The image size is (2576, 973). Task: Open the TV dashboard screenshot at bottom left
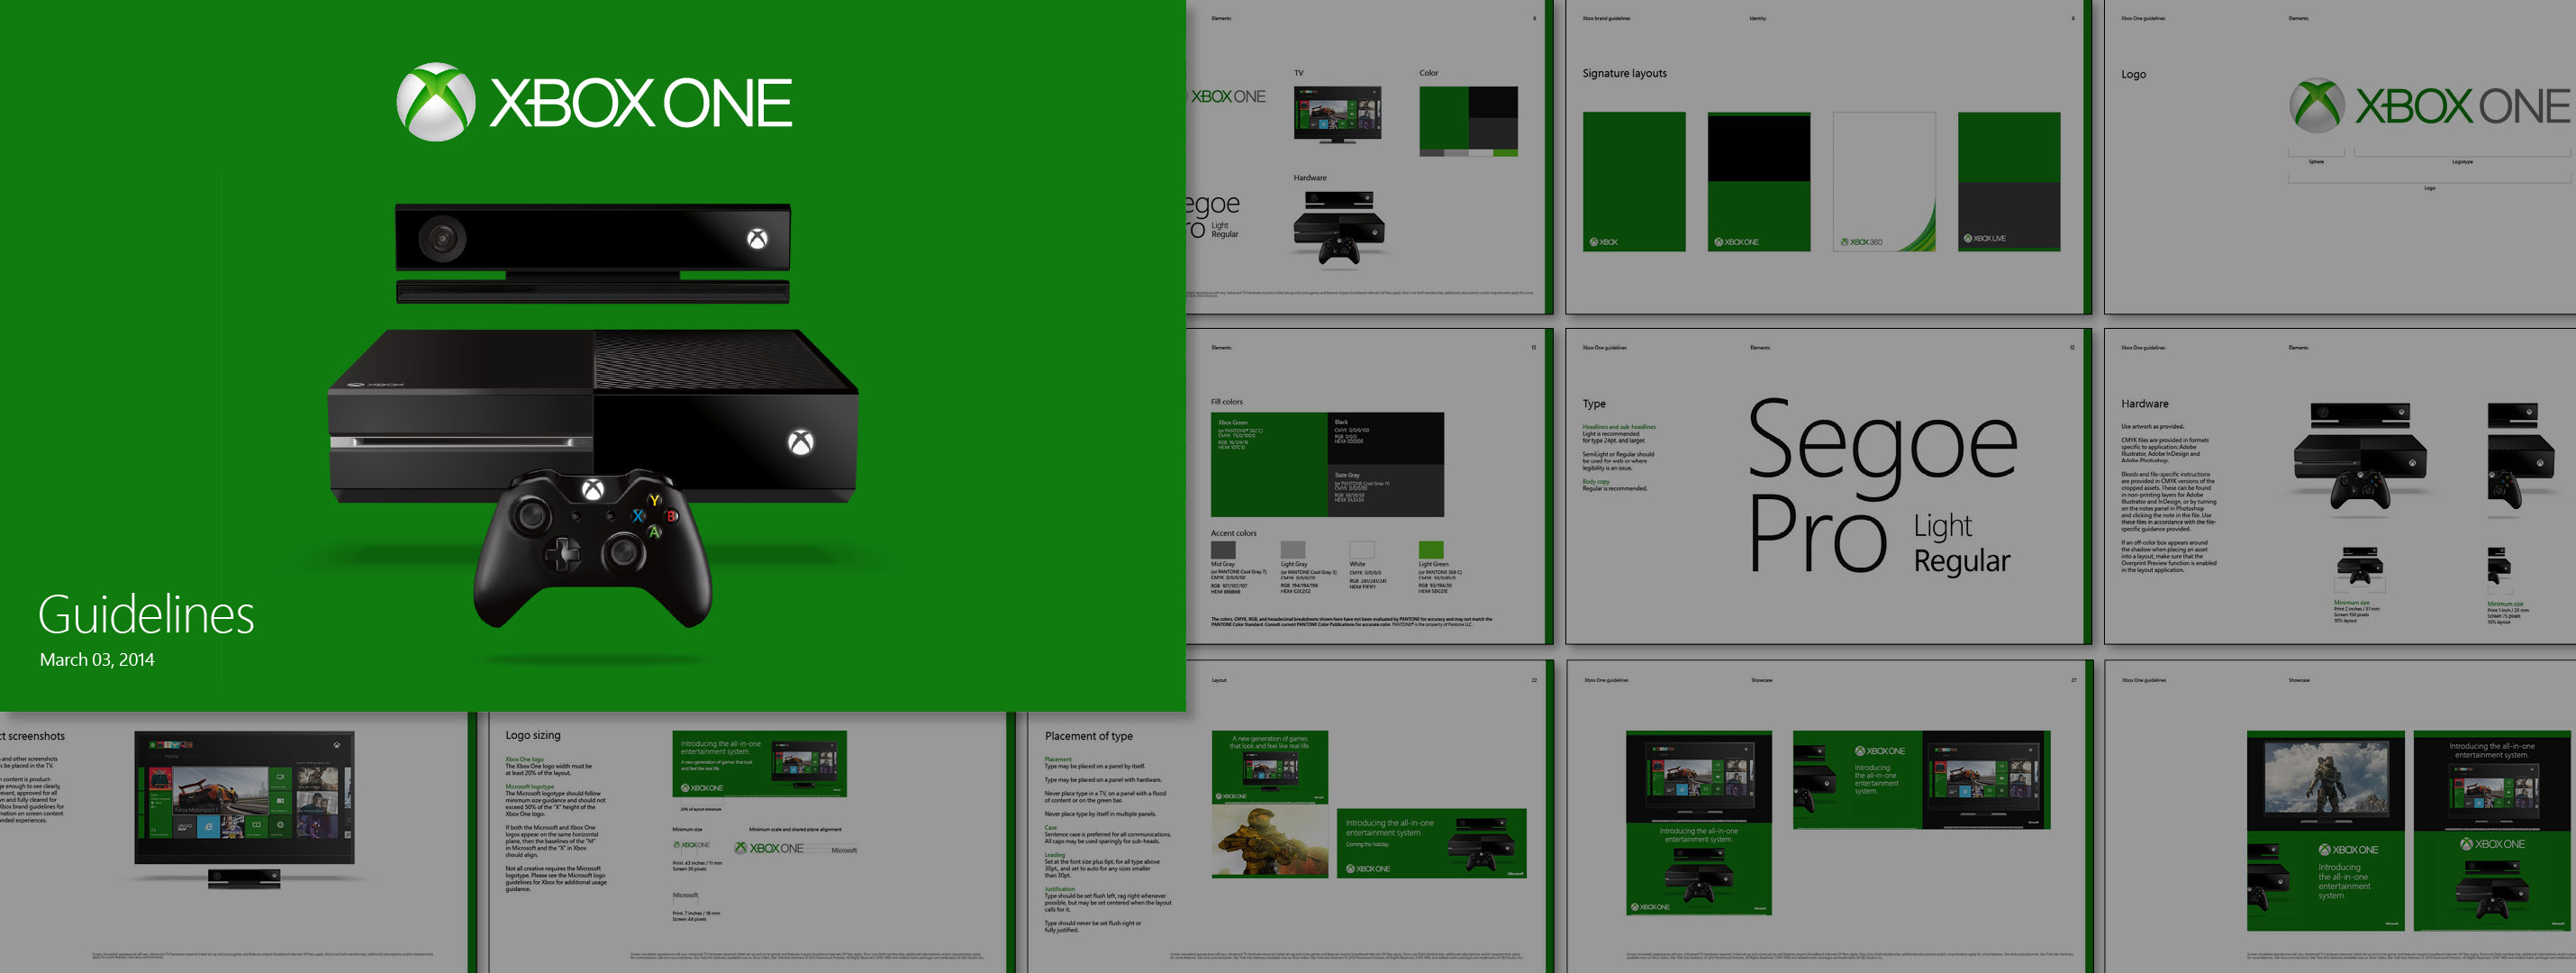(244, 797)
